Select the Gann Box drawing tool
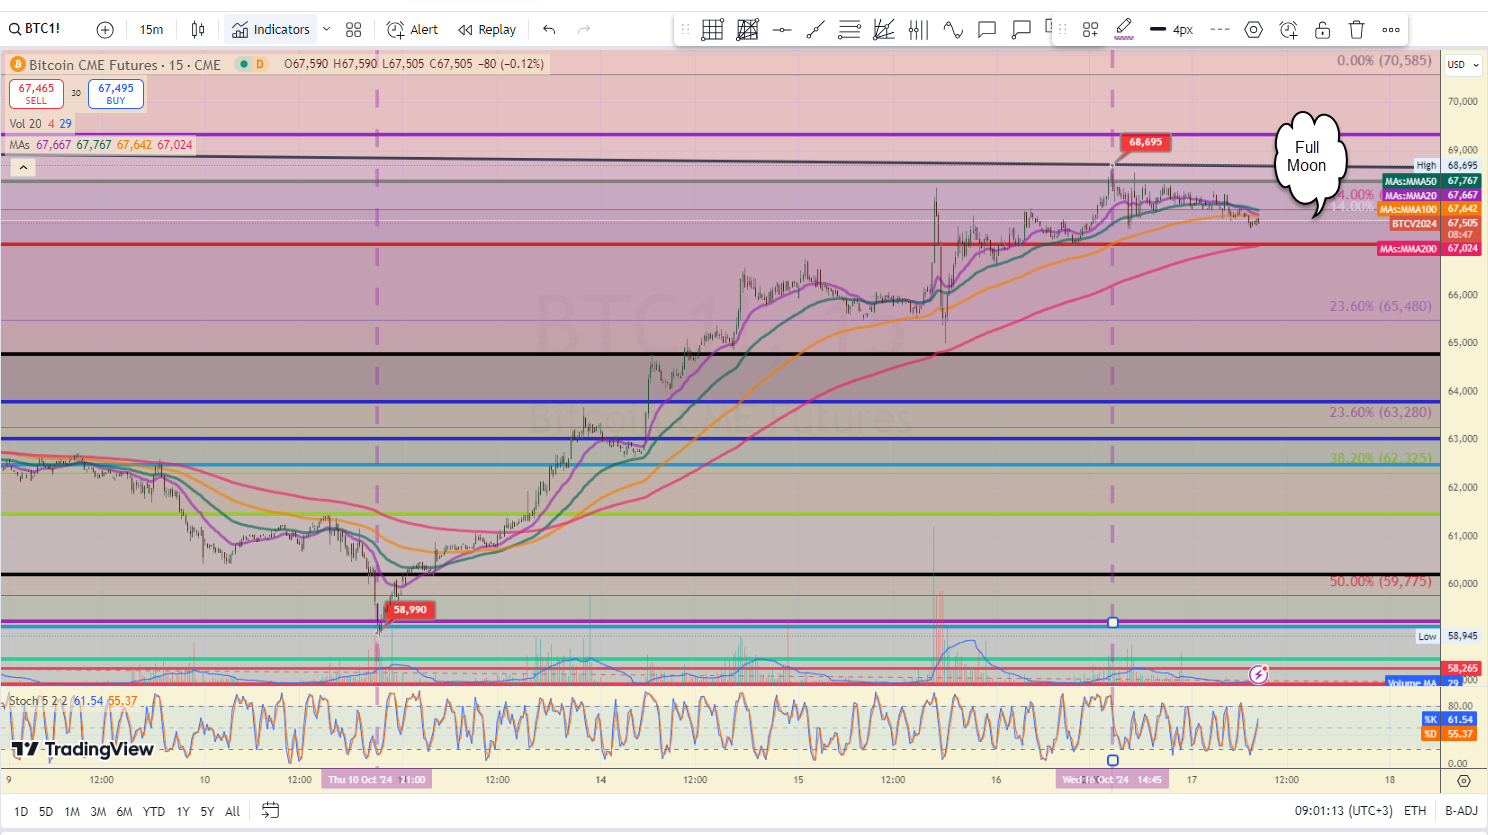Screen dimensions: 1488x835 click(713, 30)
